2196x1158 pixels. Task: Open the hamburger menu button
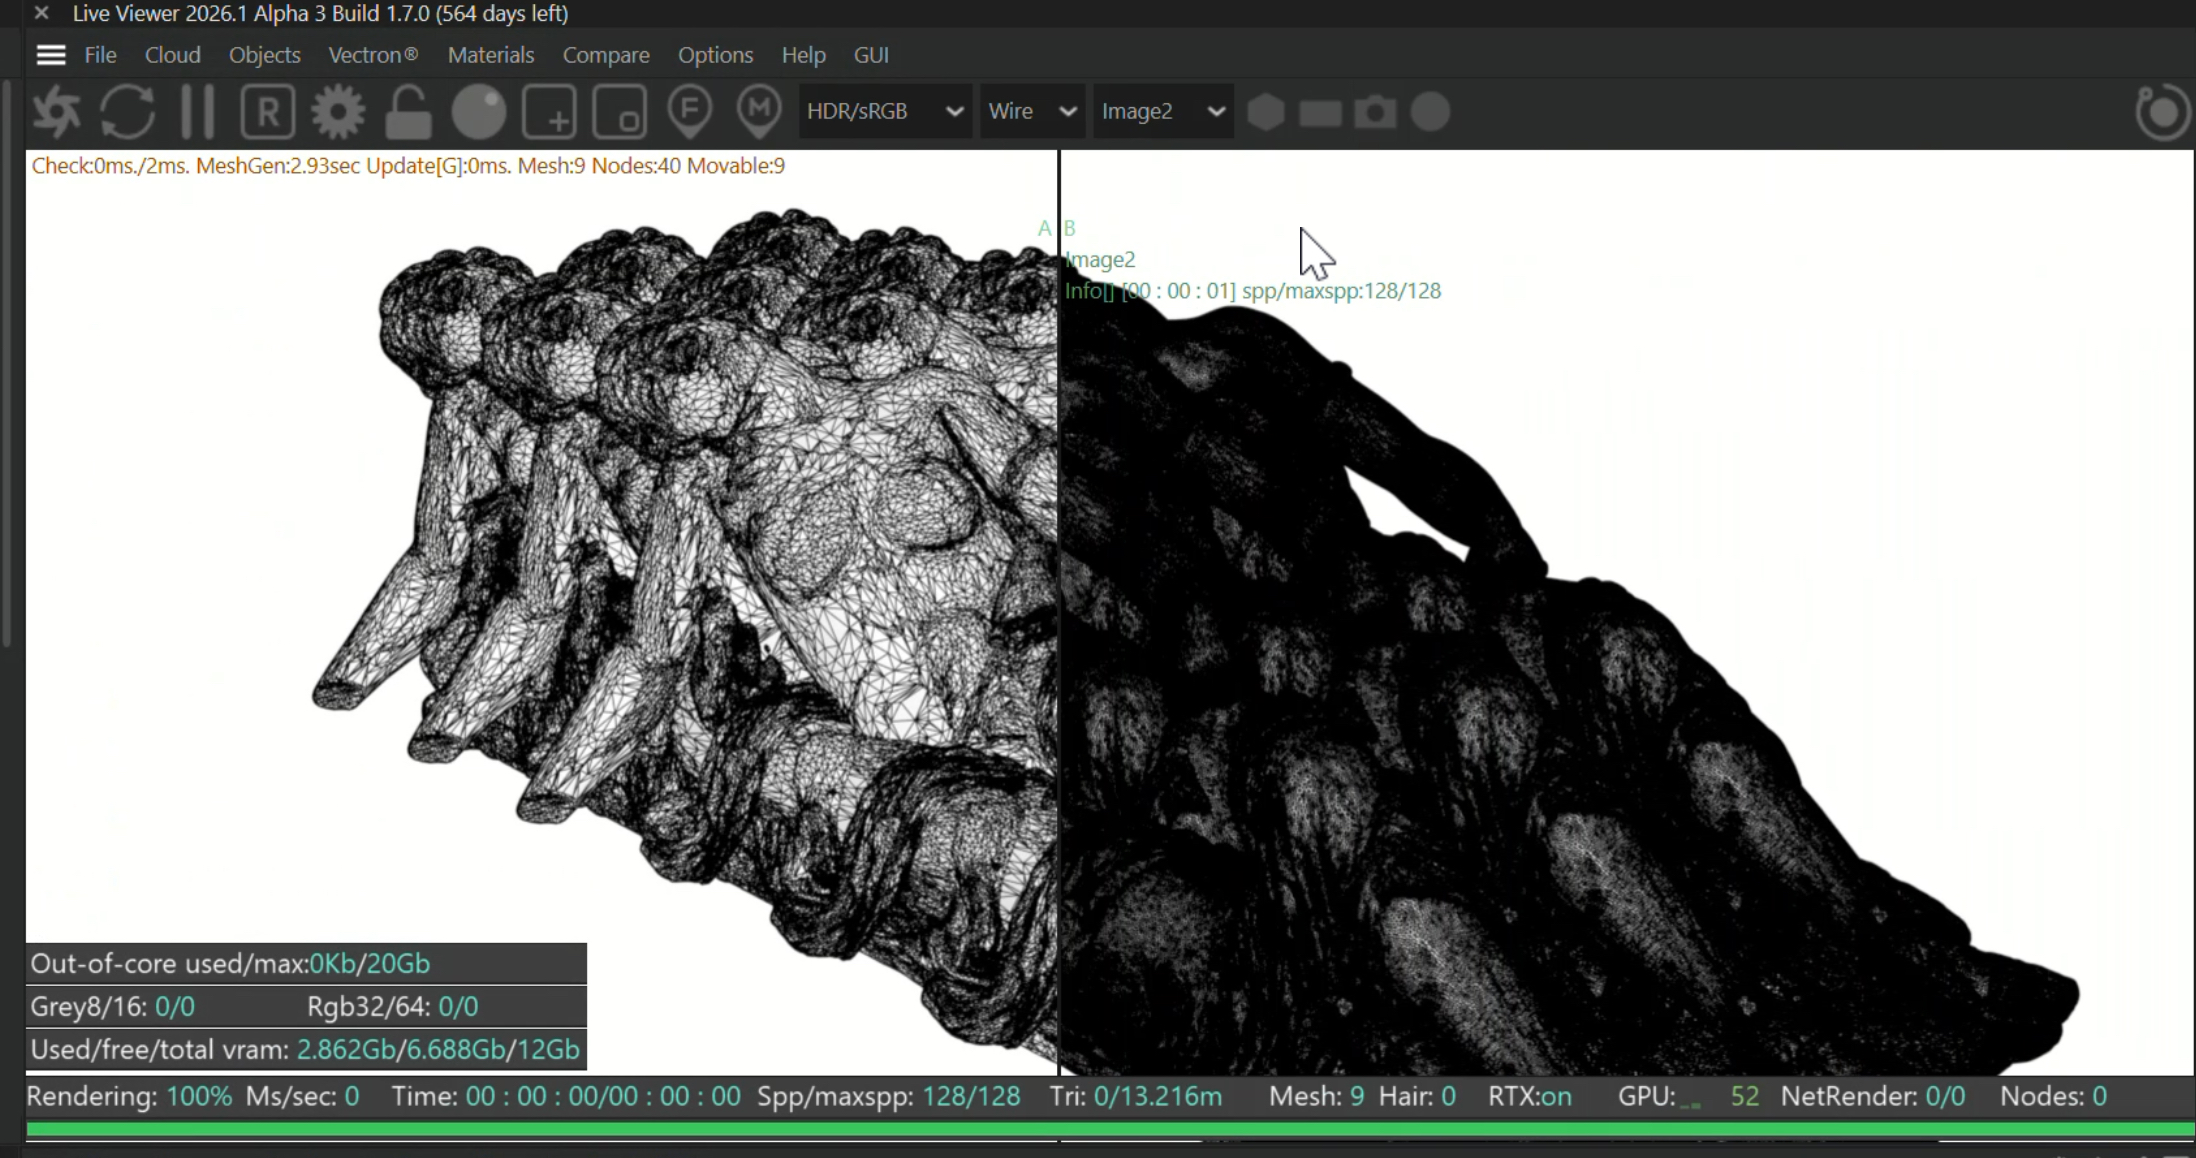(51, 55)
